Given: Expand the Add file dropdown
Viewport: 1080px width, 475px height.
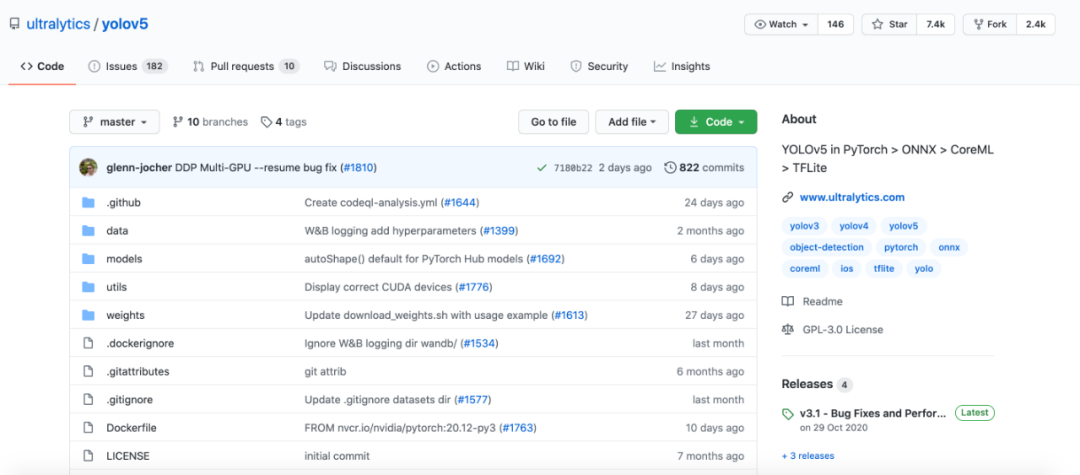Looking at the screenshot, I should [632, 122].
